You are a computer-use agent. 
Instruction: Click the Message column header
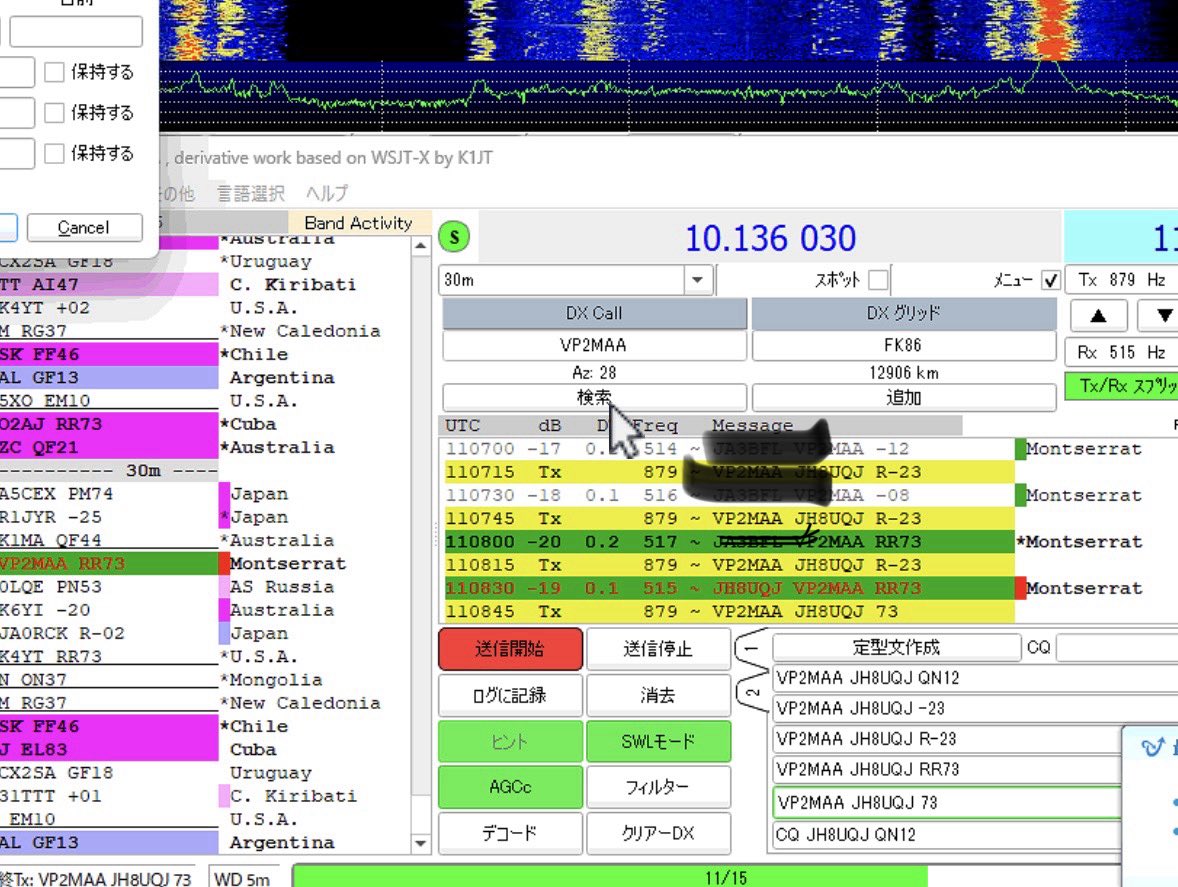tap(752, 425)
